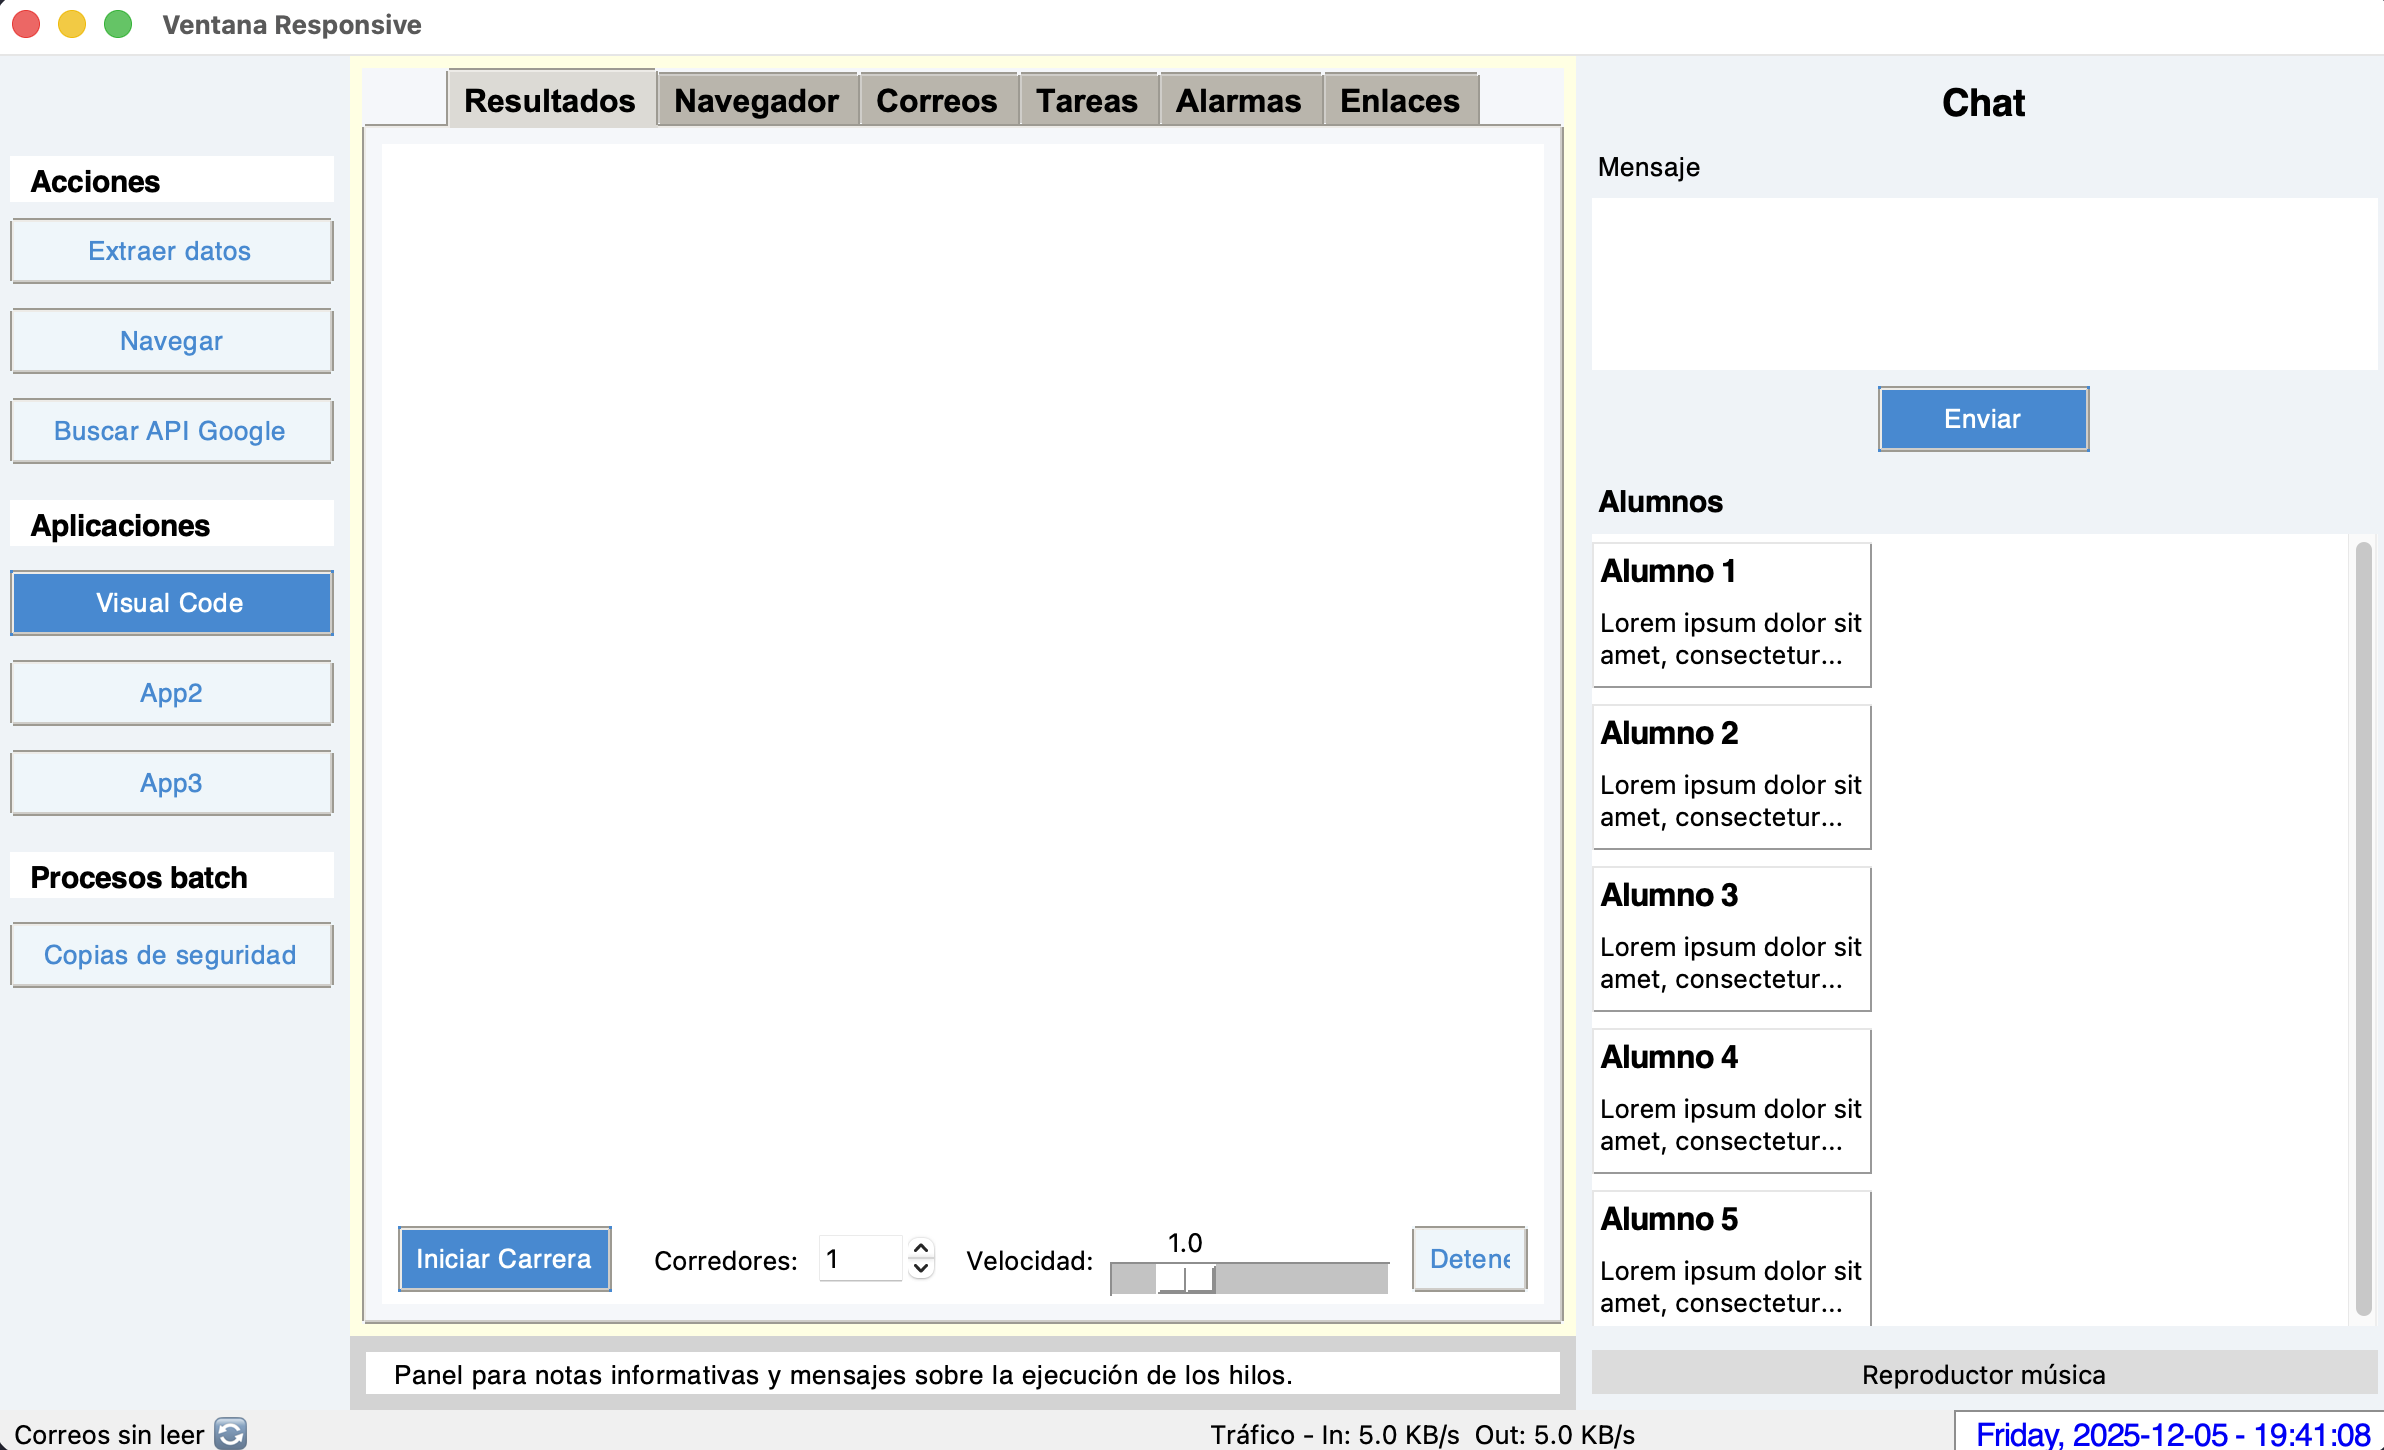Viewport: 2384px width, 1450px height.
Task: Click the Extraer datos button
Action: coord(170,250)
